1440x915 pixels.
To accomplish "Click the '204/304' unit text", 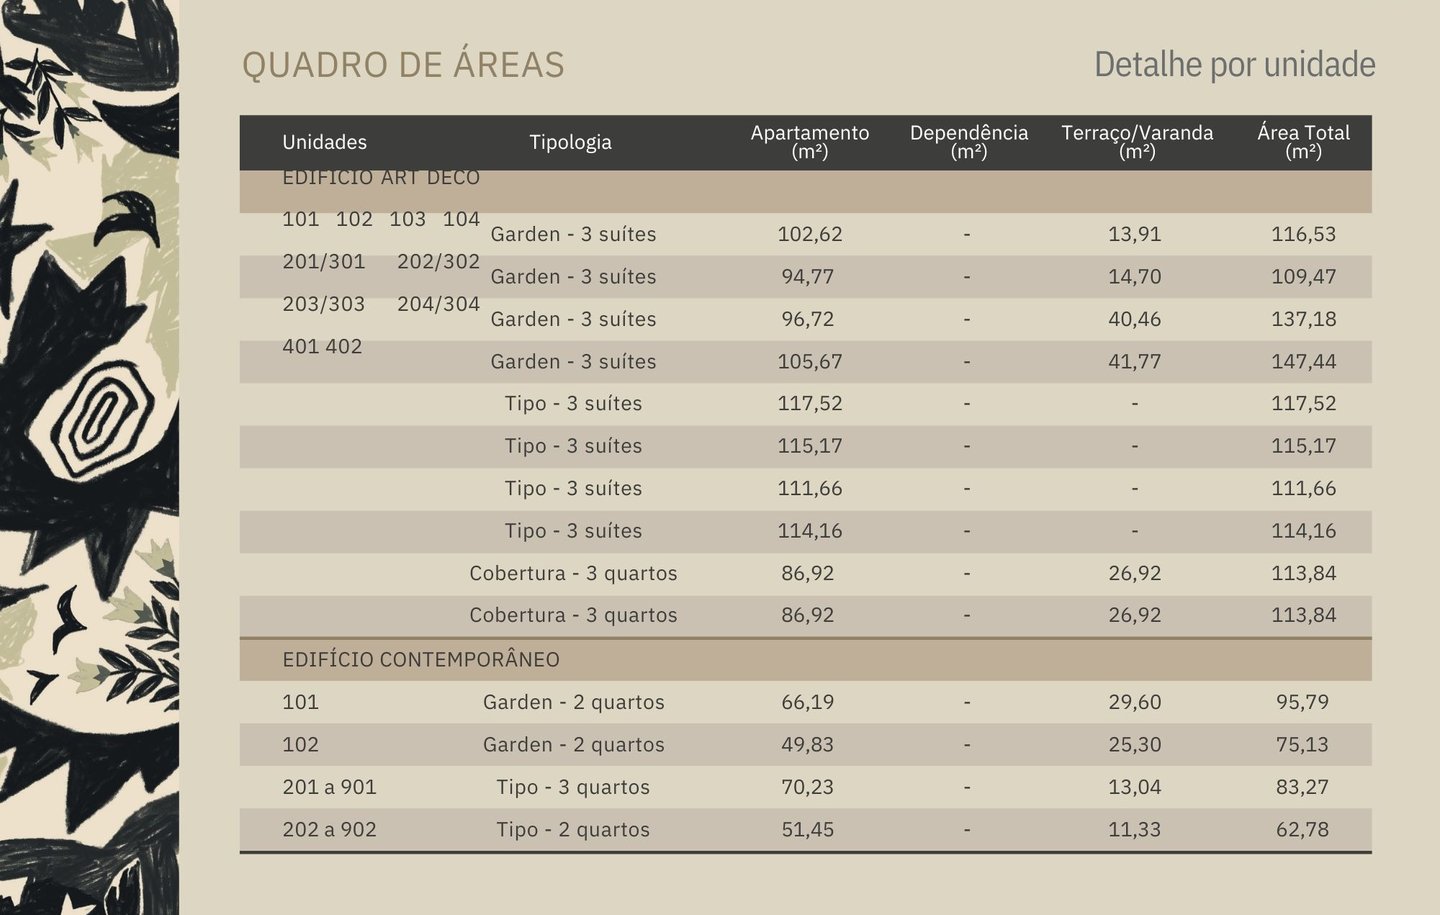I will coord(438,304).
